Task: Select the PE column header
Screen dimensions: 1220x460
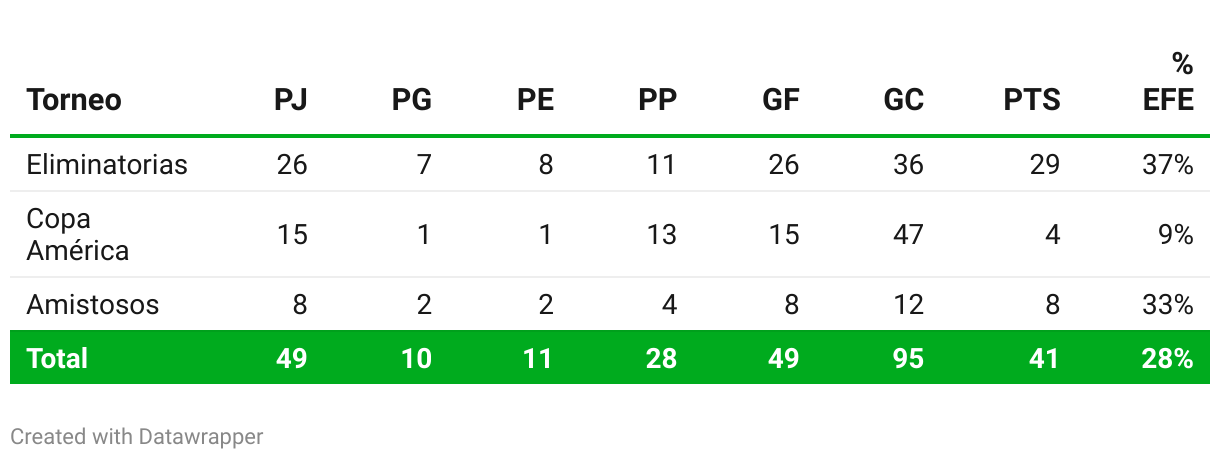Action: (536, 100)
